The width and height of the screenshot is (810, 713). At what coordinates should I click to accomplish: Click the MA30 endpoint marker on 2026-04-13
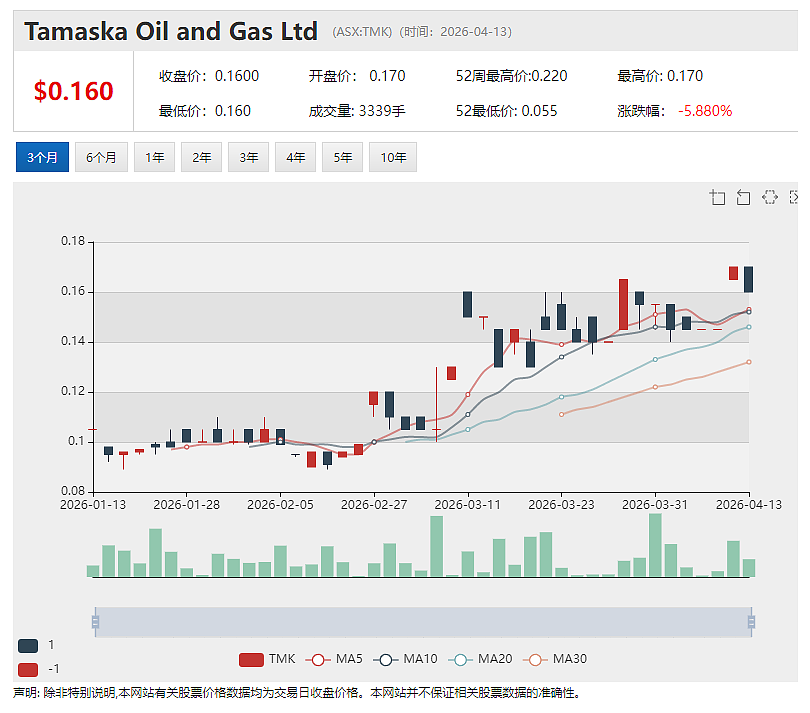point(749,362)
